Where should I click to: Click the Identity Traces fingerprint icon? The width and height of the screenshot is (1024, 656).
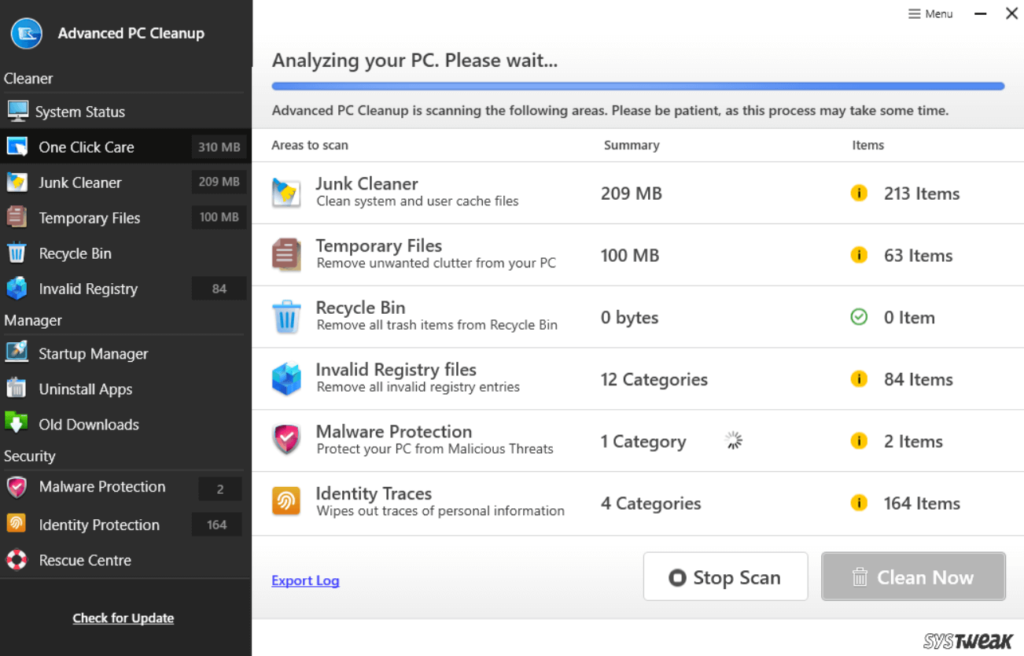pyautogui.click(x=286, y=502)
